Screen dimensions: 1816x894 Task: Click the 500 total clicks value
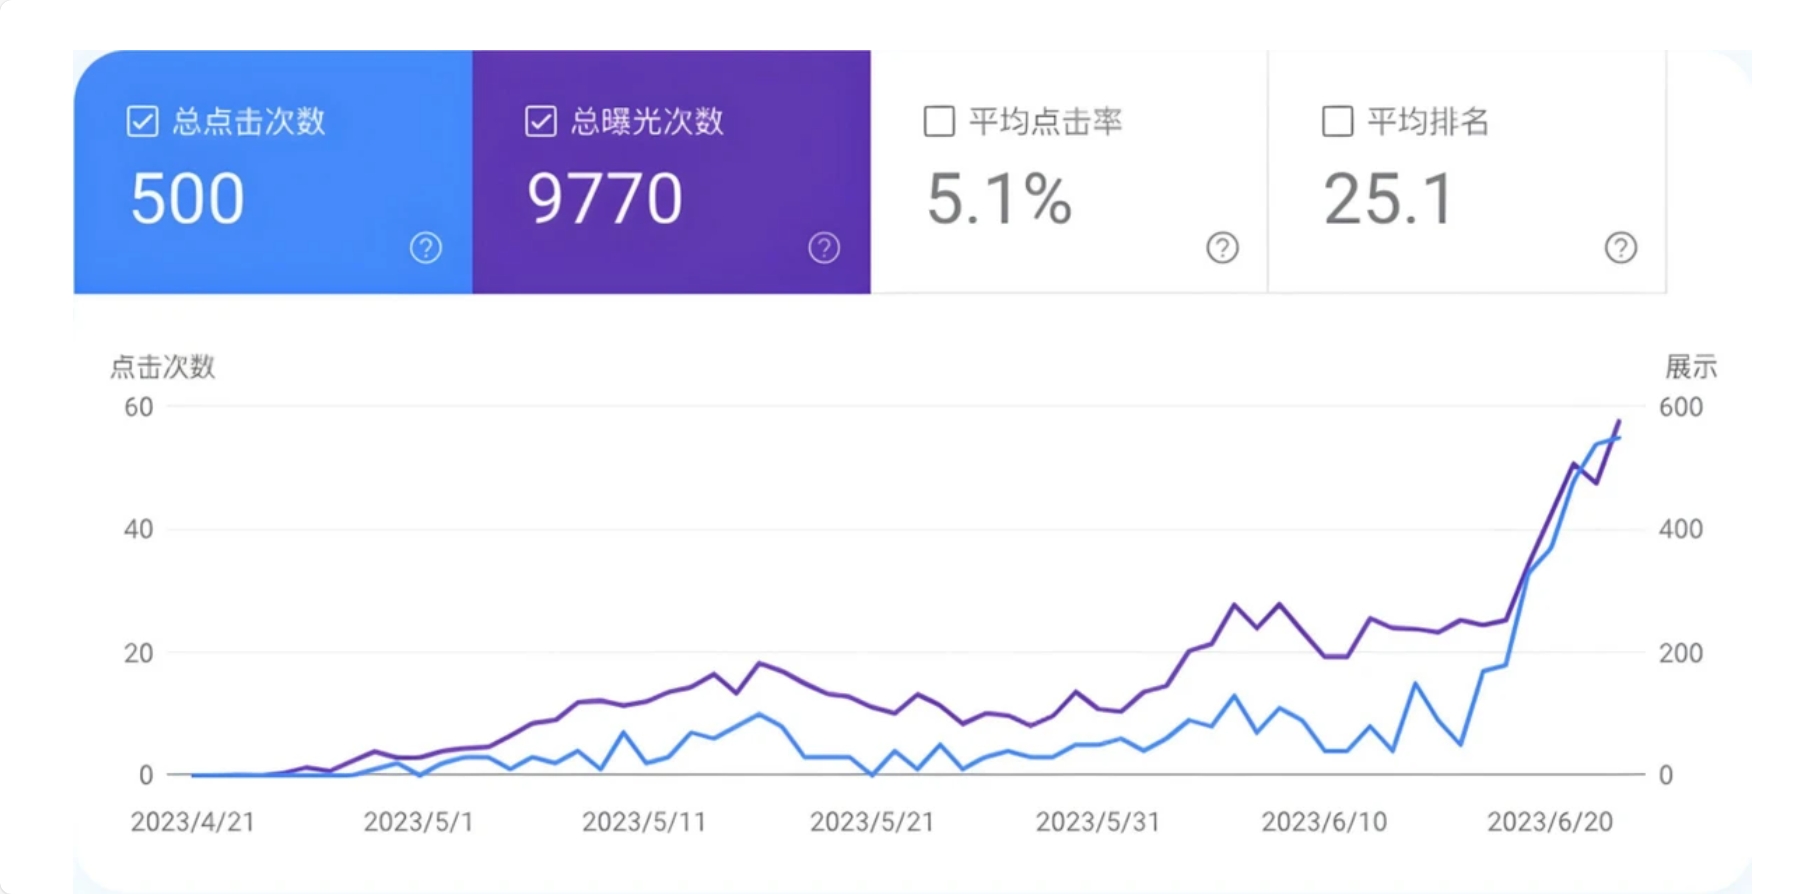pos(187,198)
